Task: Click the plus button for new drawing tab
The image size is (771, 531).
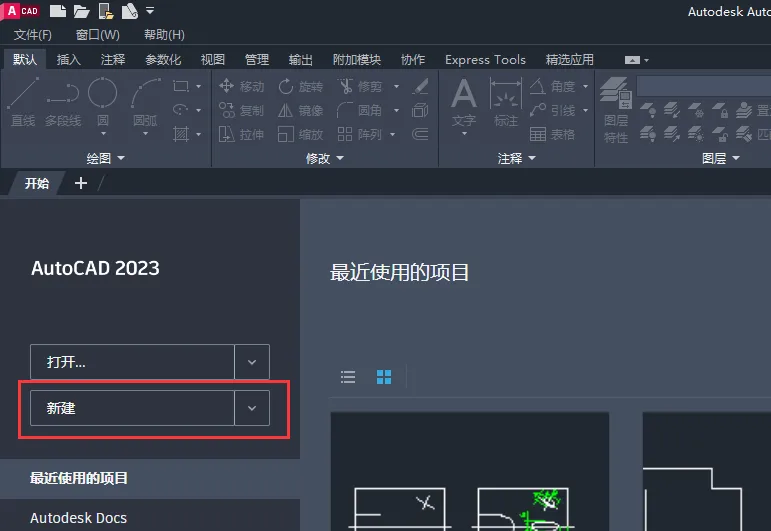Action: (81, 183)
